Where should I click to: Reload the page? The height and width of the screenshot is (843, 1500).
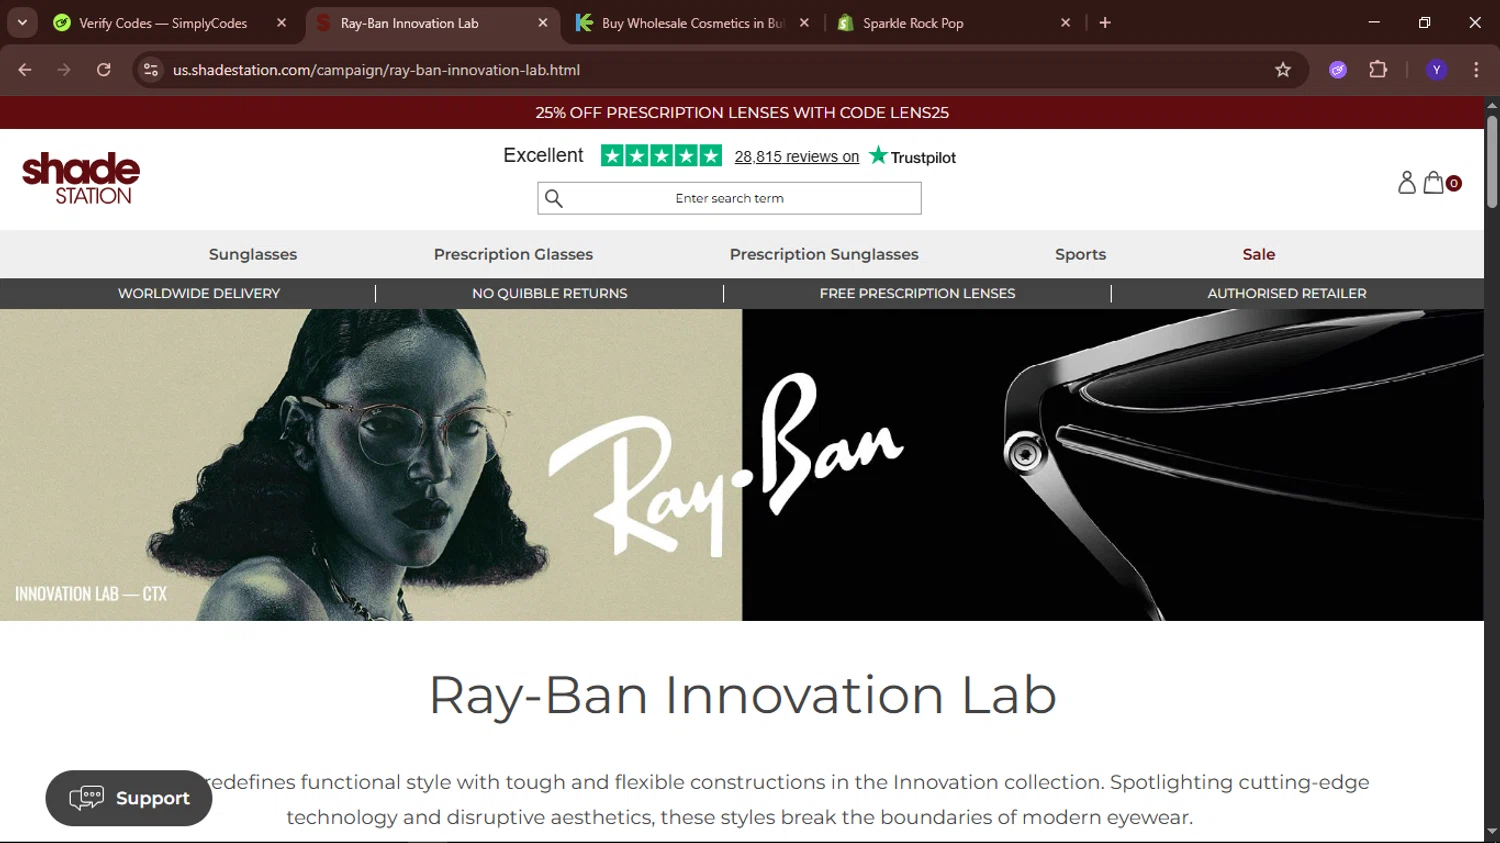click(104, 70)
